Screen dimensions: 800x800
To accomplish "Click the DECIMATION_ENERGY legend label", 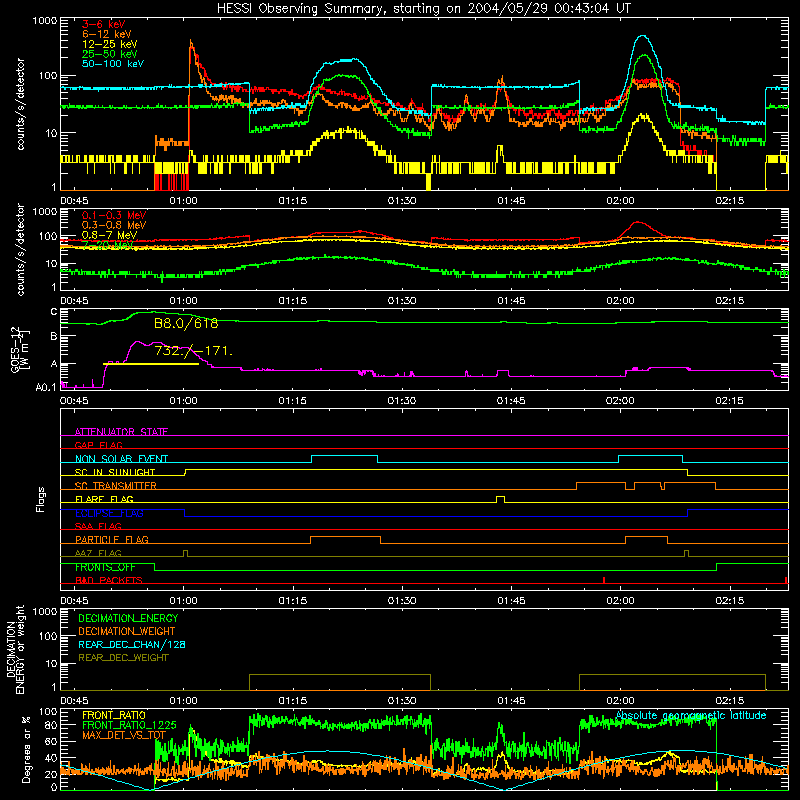I will pos(129,618).
